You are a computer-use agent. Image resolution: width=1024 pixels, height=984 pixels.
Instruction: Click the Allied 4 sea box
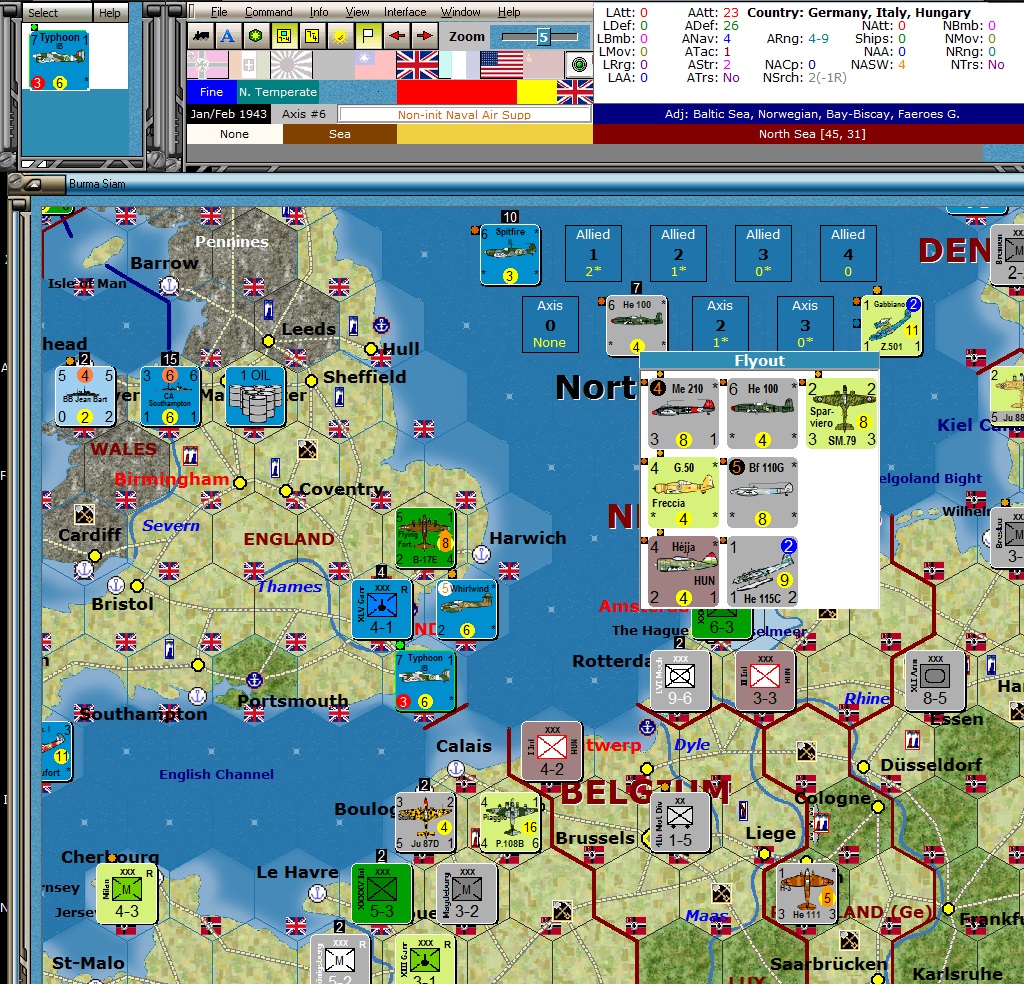848,253
